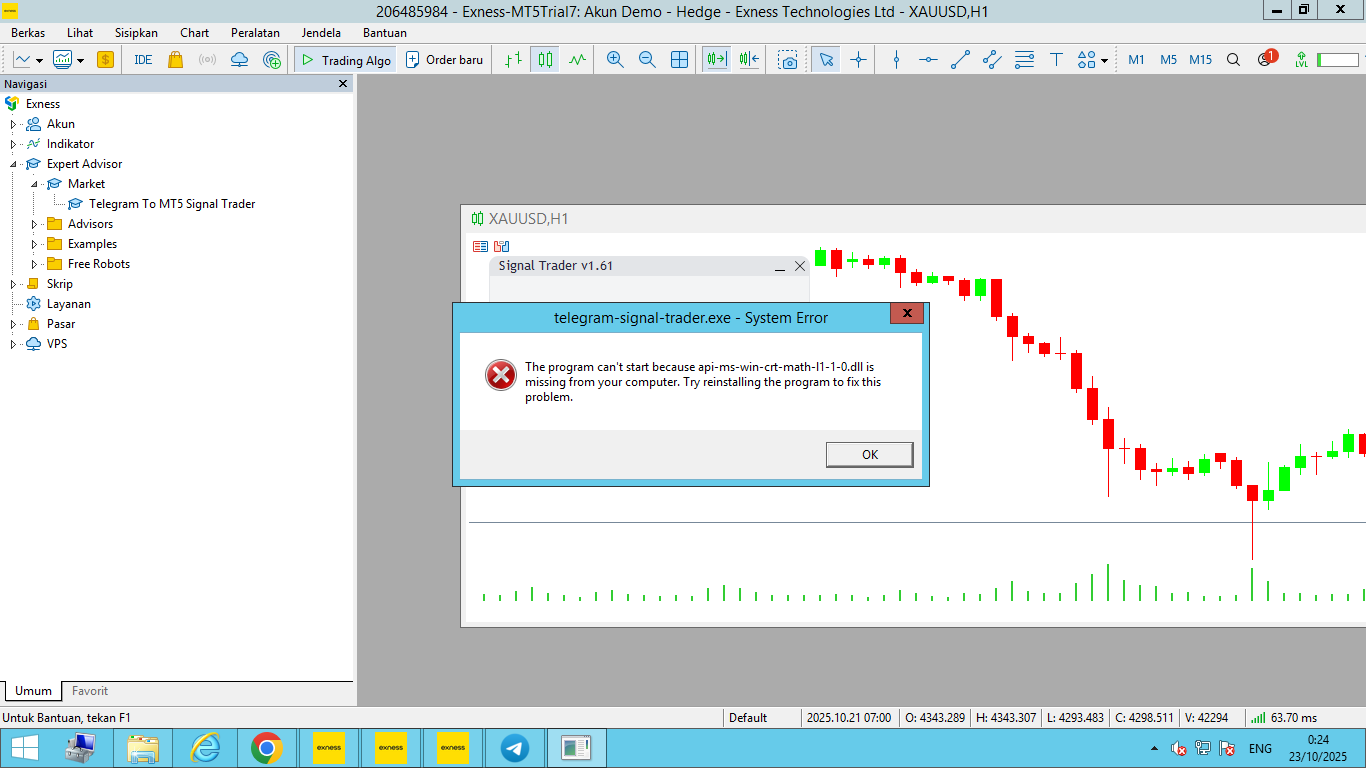This screenshot has width=1366, height=768.
Task: Select the horizontal line drawing tool
Action: point(928,60)
